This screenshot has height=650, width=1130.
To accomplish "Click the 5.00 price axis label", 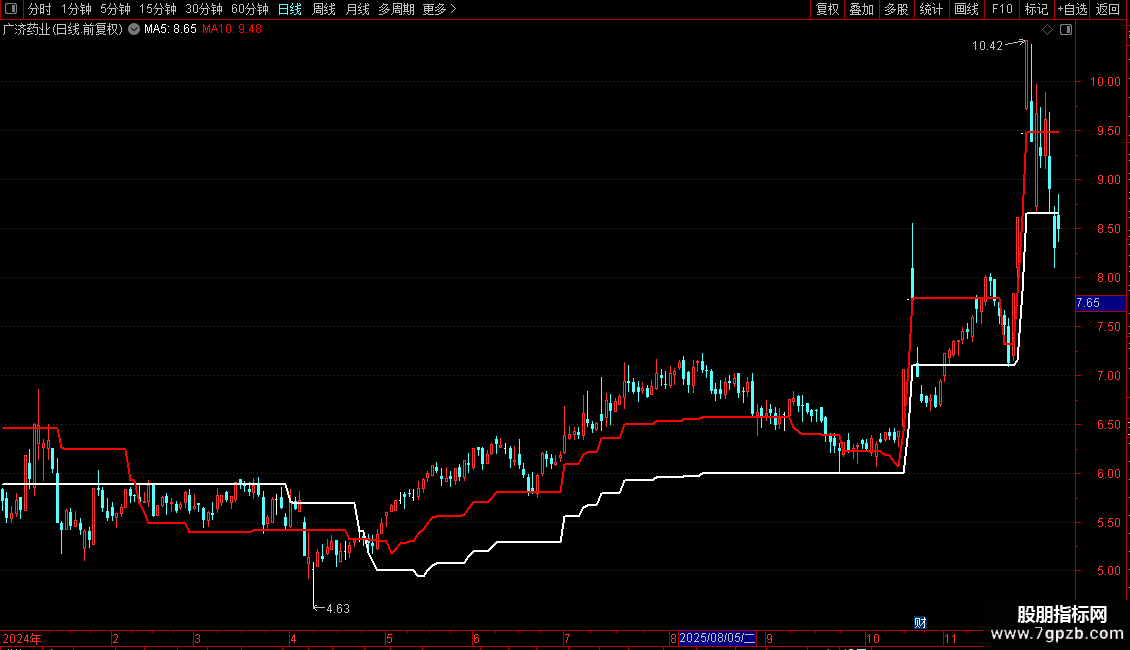I will click(1108, 571).
